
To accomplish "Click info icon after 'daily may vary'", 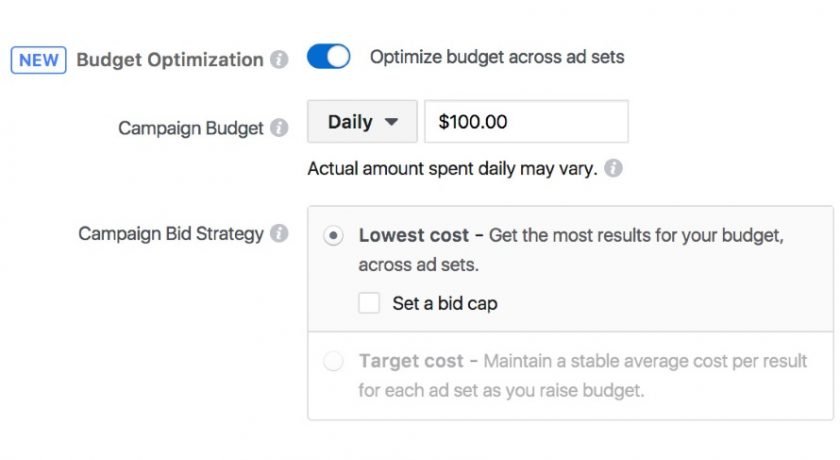I will click(x=613, y=168).
